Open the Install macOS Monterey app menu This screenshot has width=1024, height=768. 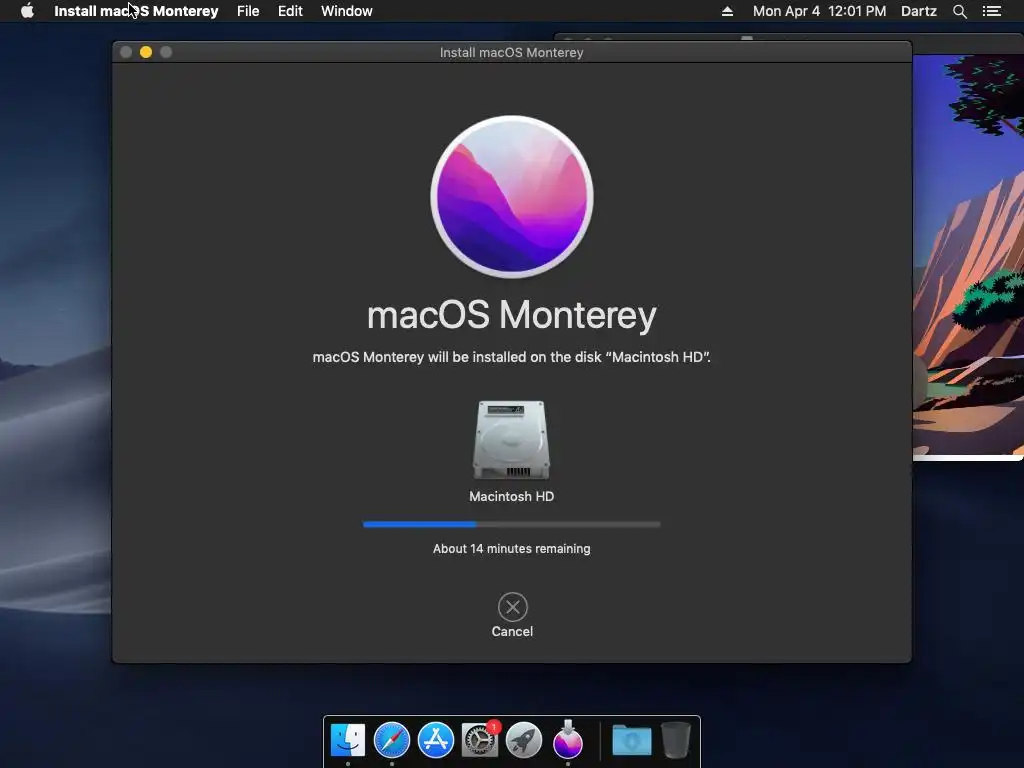136,11
